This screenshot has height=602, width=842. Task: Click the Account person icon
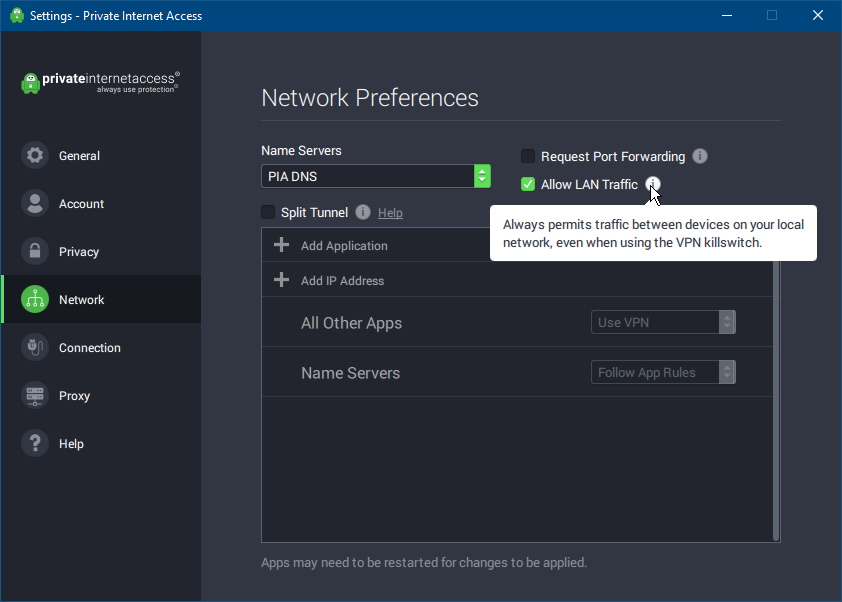point(35,204)
